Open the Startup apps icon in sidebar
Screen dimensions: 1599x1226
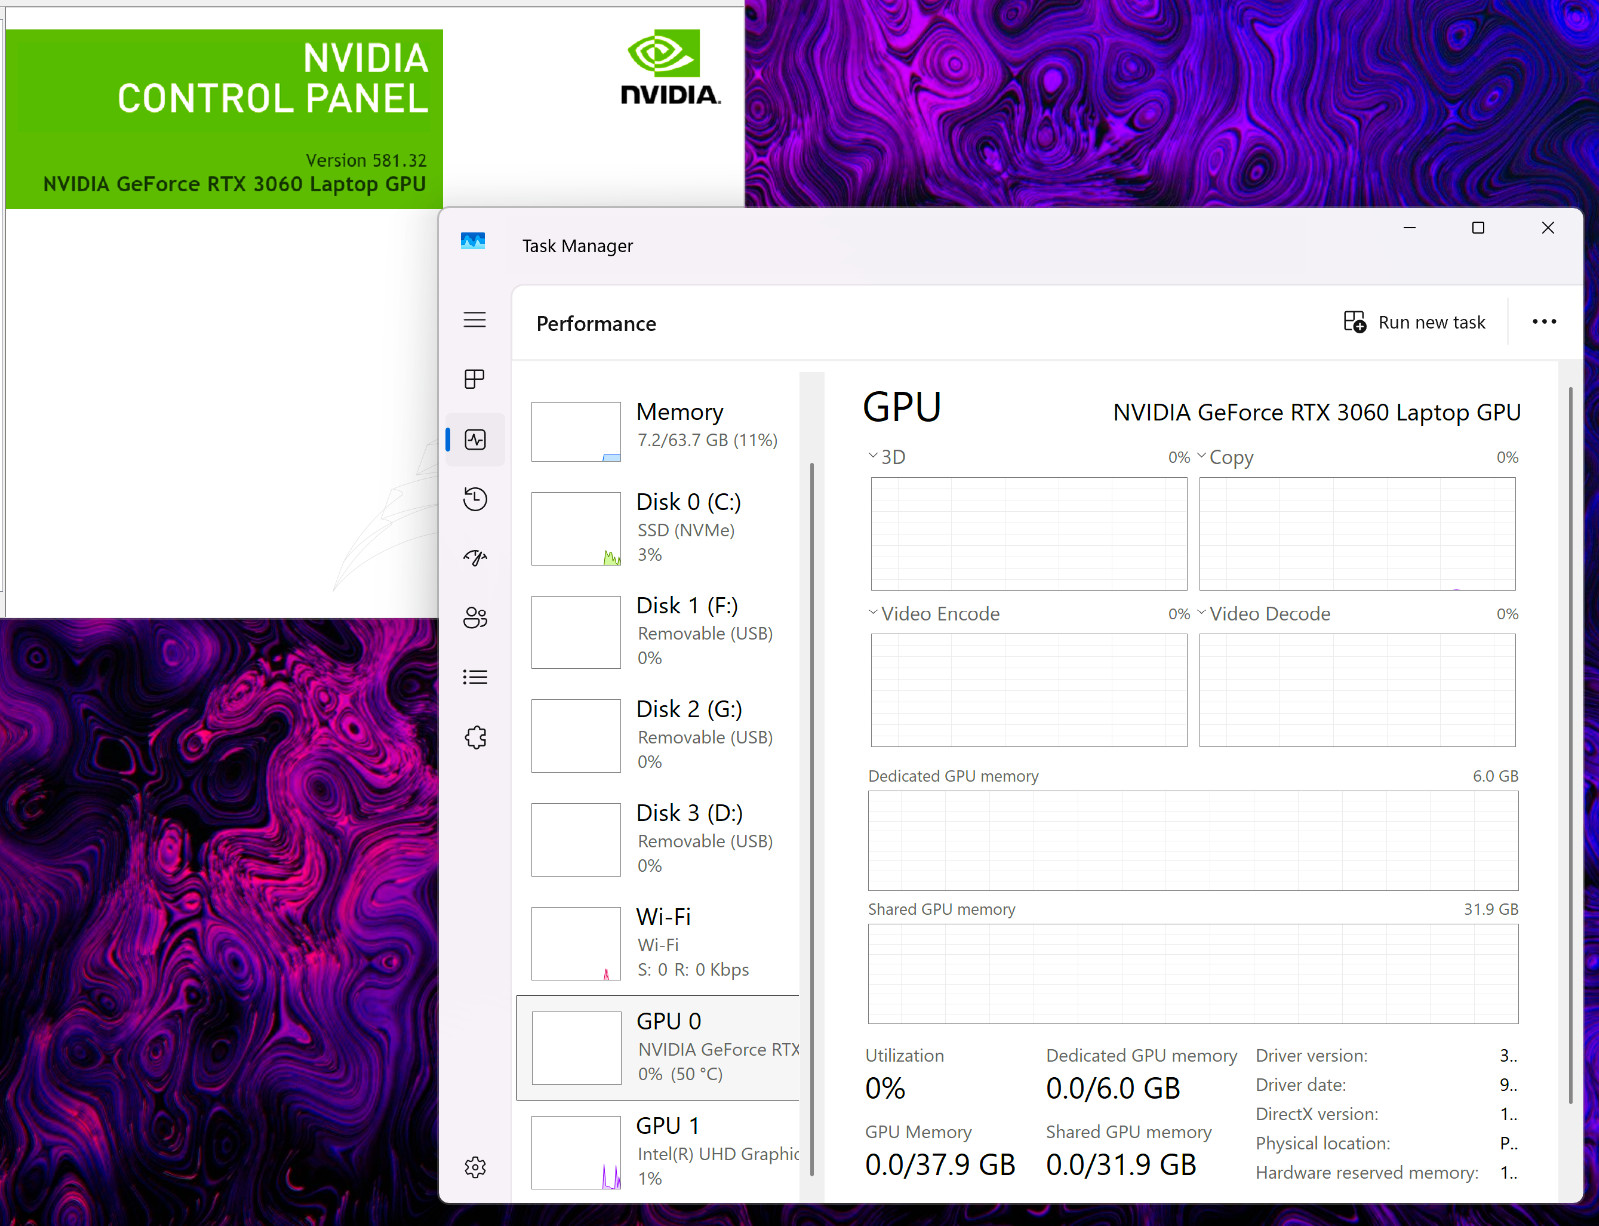click(x=475, y=558)
